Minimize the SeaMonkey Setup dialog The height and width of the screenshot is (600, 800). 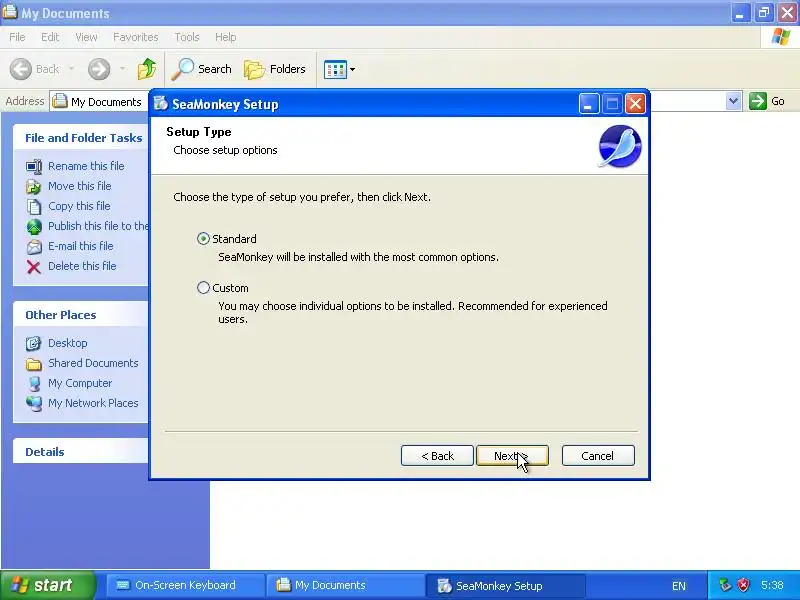[589, 104]
